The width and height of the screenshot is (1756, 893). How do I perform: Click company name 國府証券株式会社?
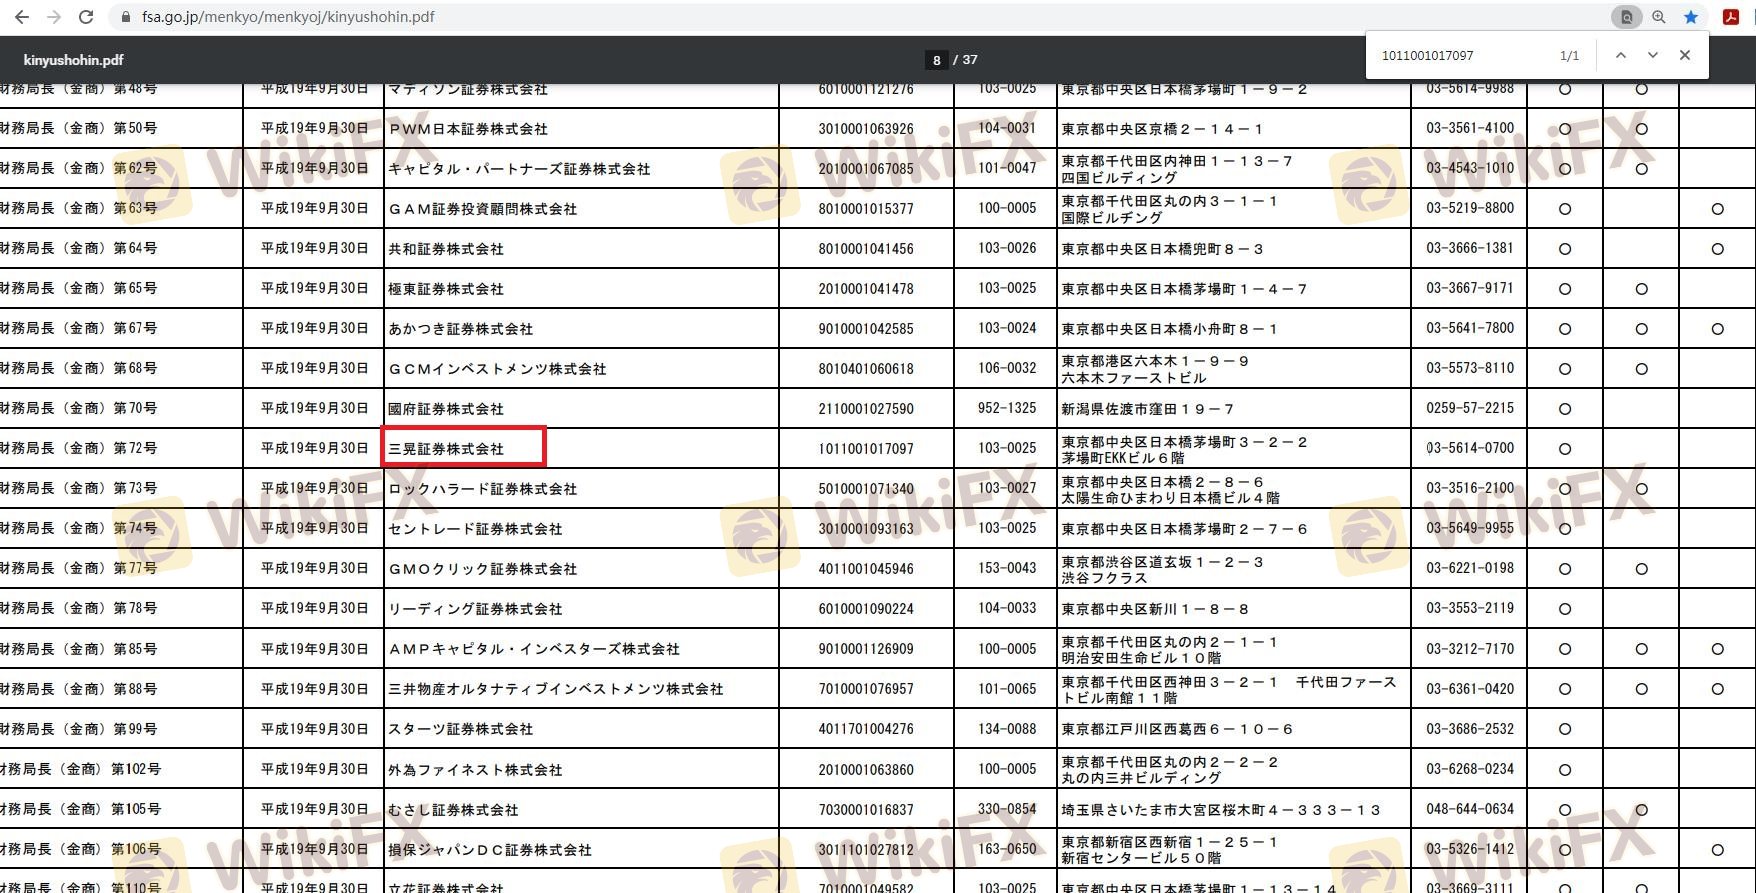[446, 409]
